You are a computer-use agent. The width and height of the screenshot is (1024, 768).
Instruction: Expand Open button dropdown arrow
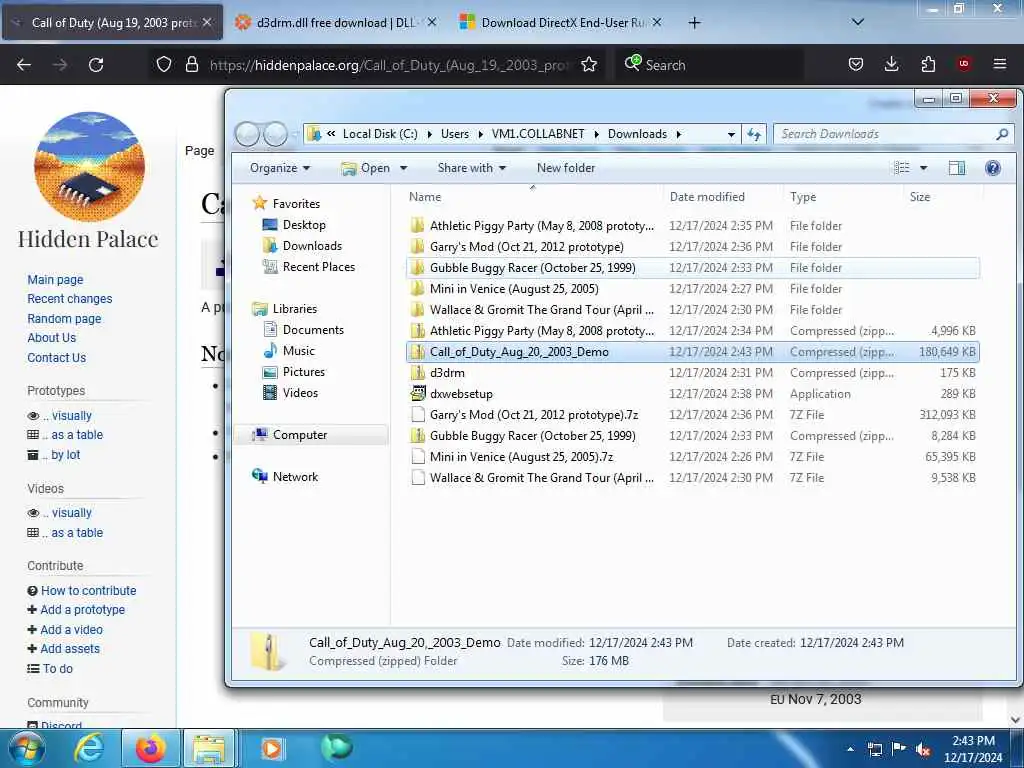pos(404,168)
